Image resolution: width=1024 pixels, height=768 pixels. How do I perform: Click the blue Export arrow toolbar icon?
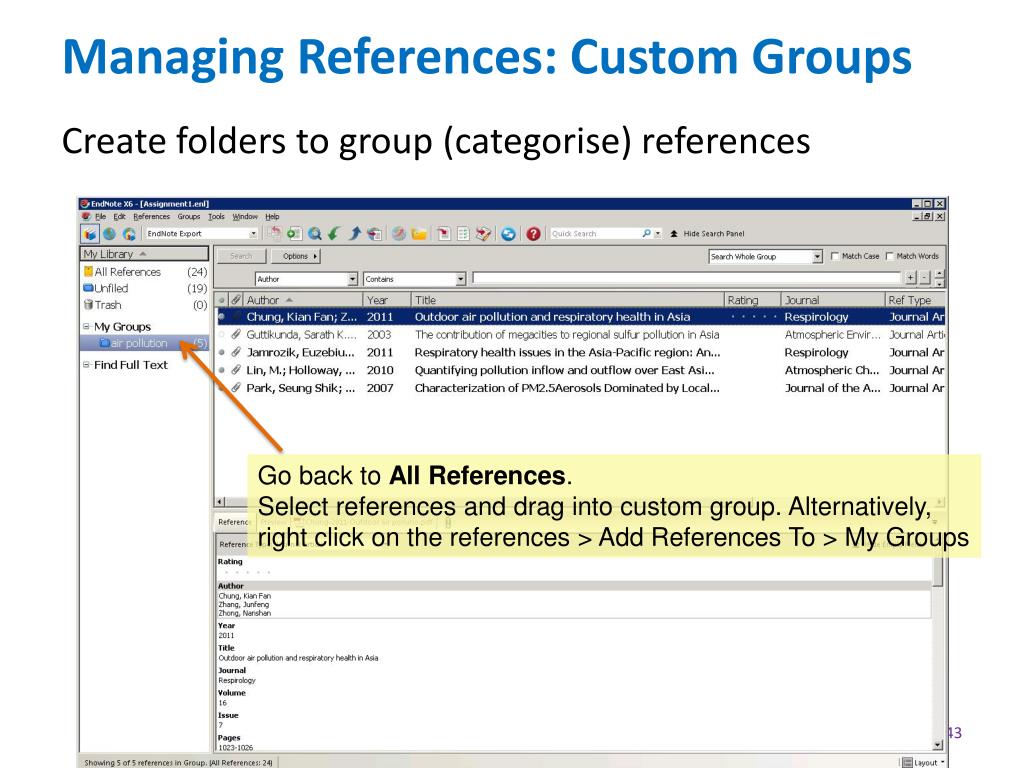pos(355,234)
